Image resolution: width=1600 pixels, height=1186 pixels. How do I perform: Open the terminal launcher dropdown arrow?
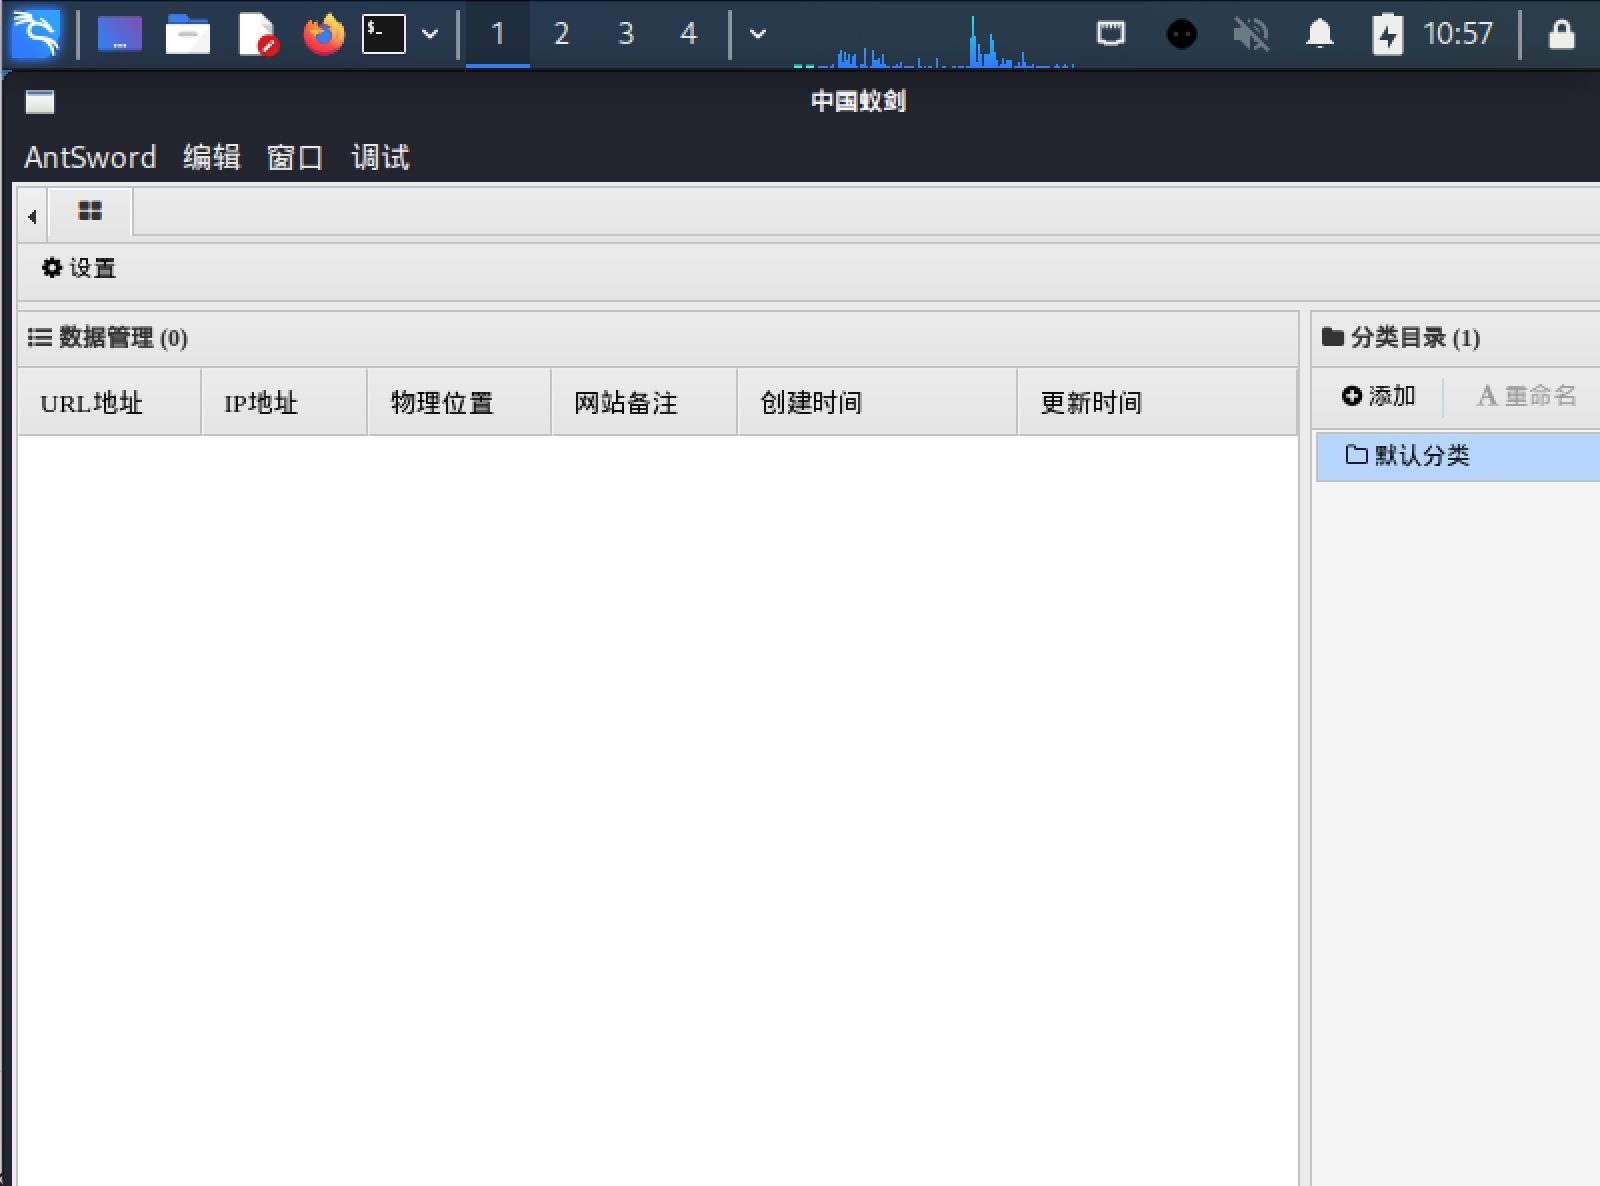click(430, 33)
